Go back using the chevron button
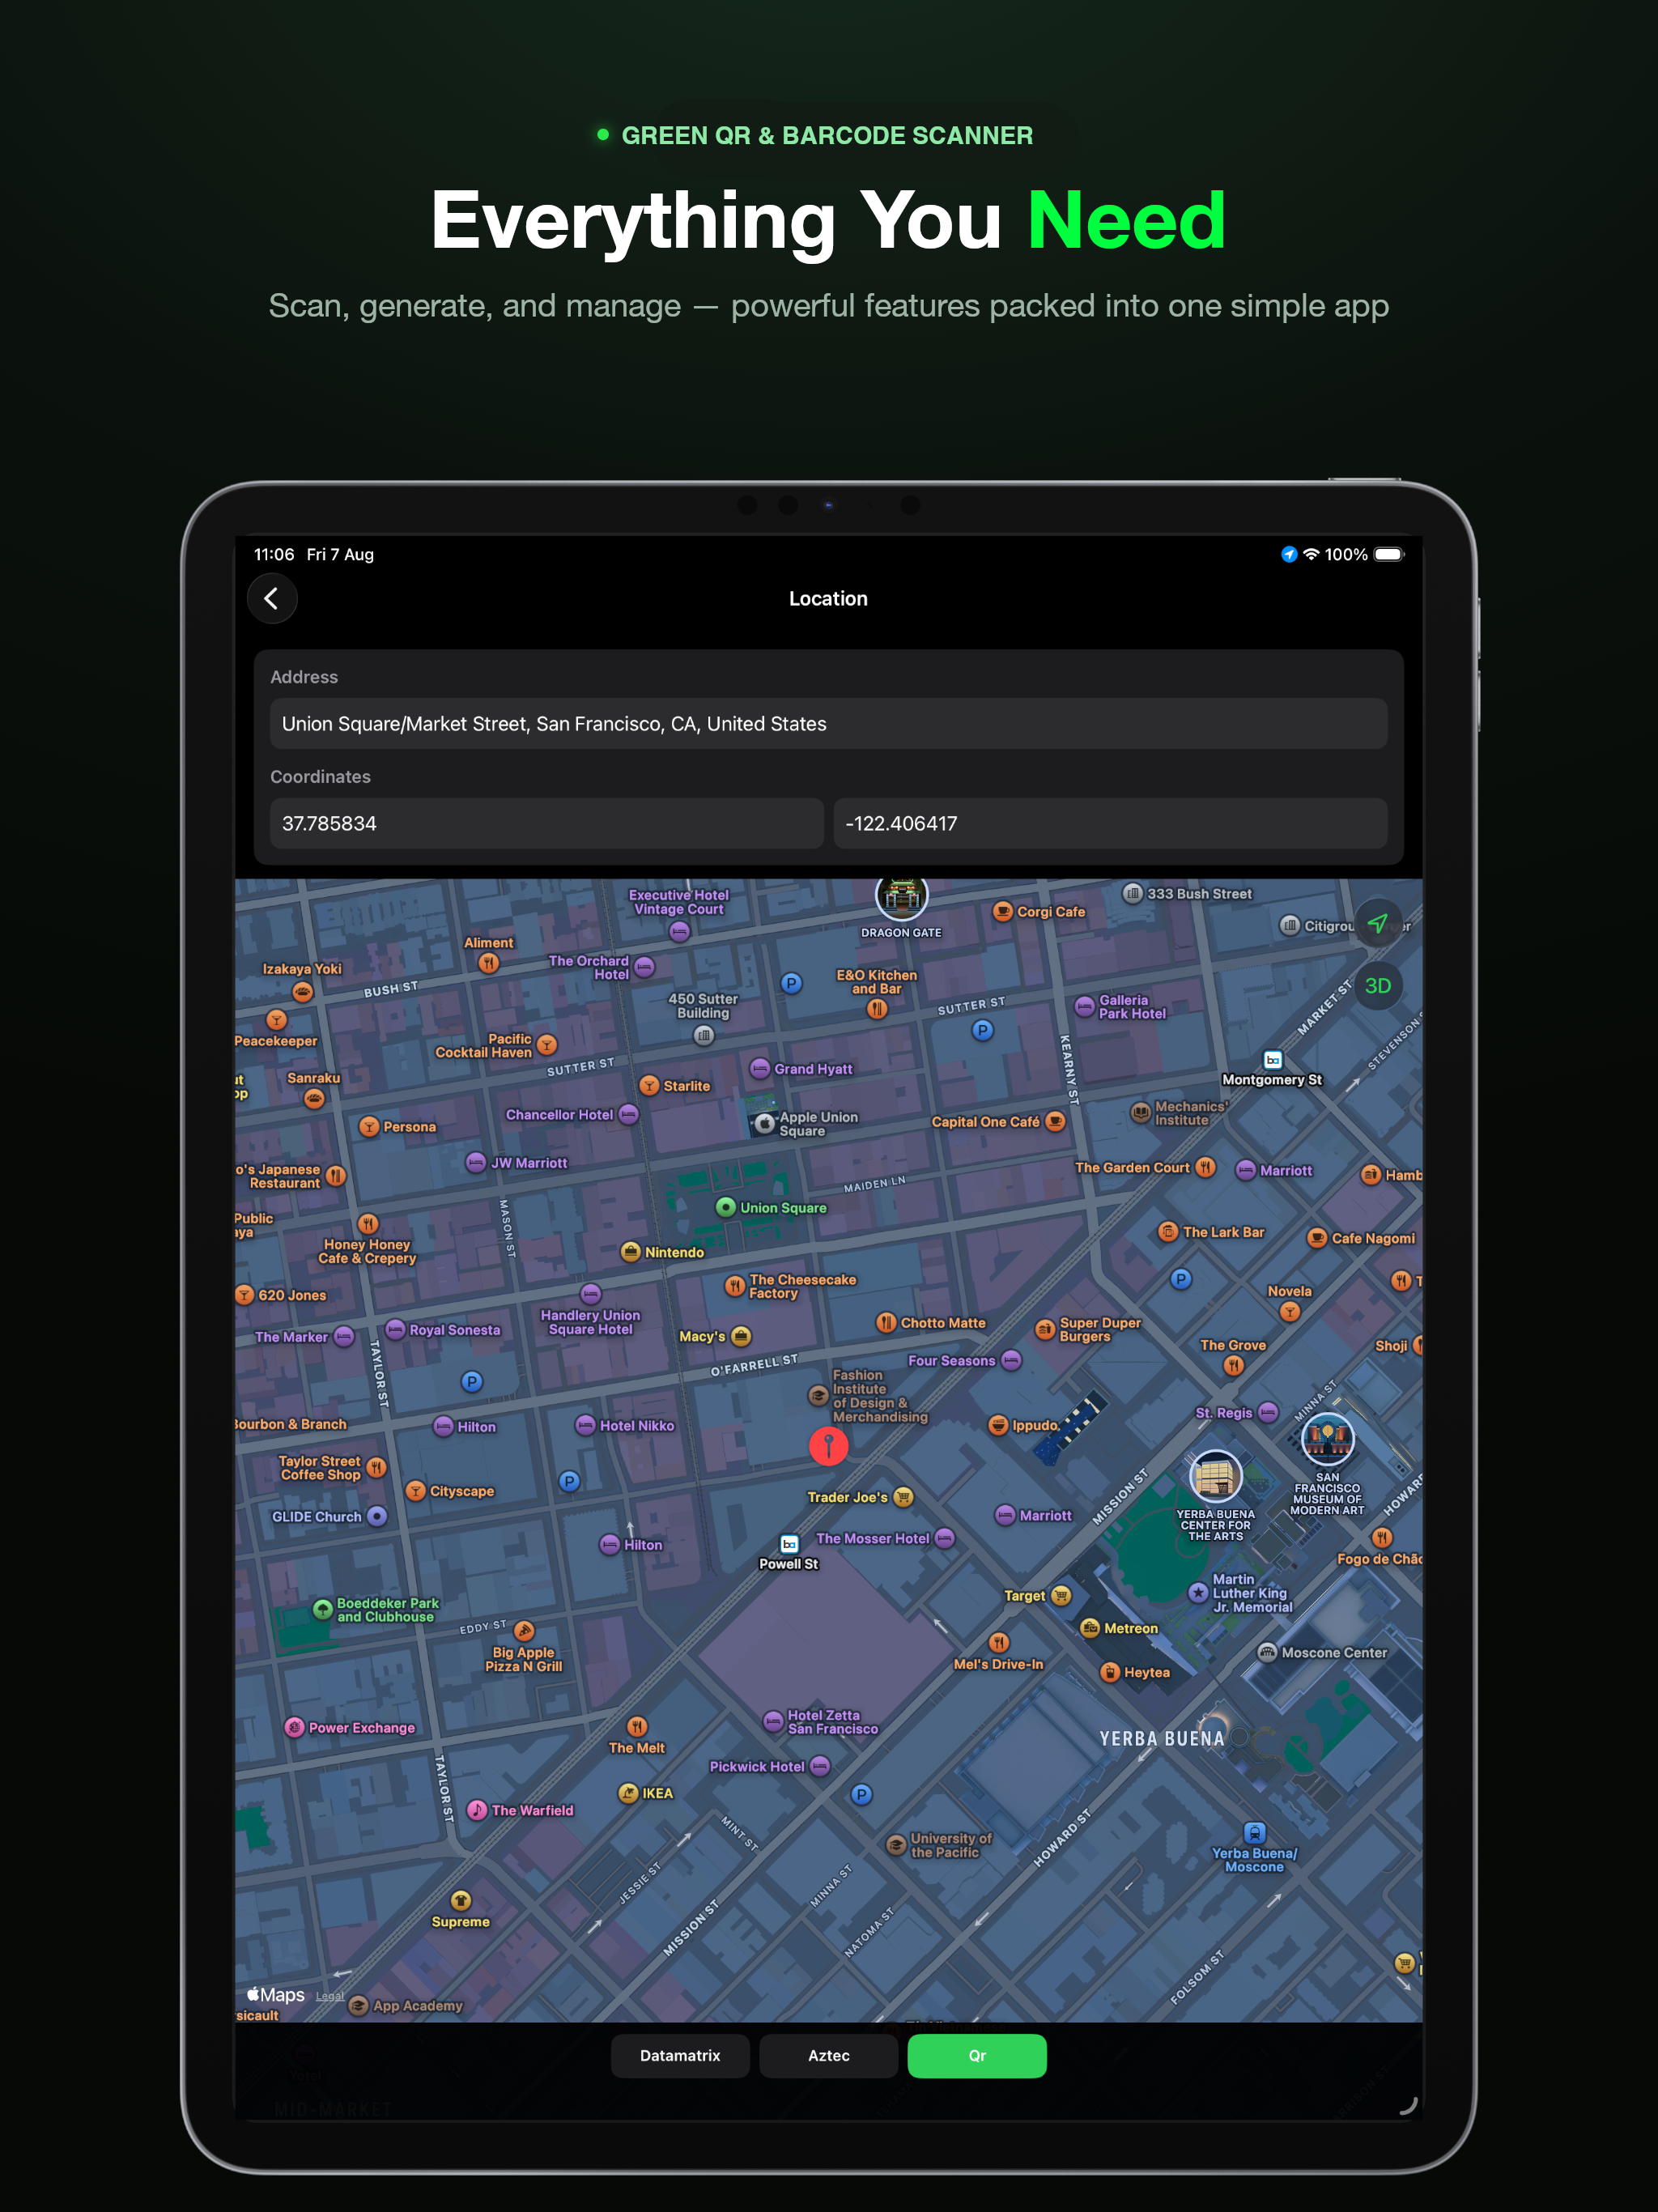 (x=271, y=598)
